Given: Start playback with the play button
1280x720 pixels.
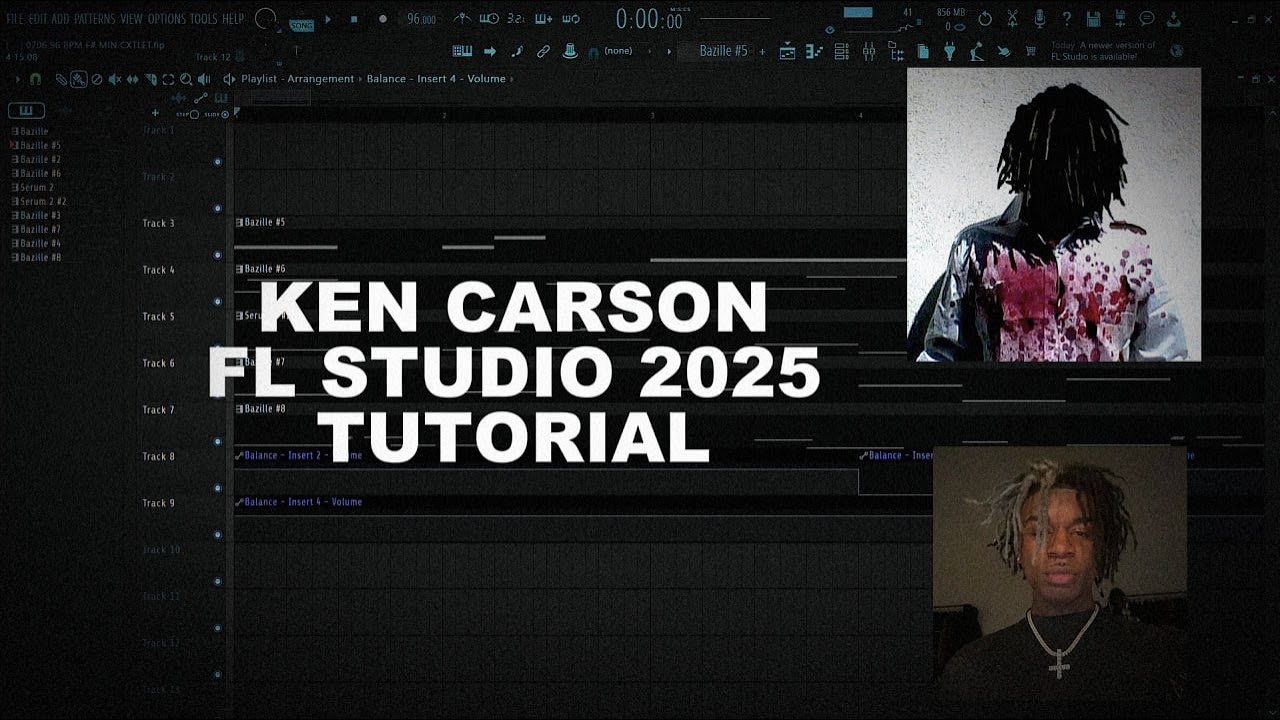Looking at the screenshot, I should [x=327, y=19].
